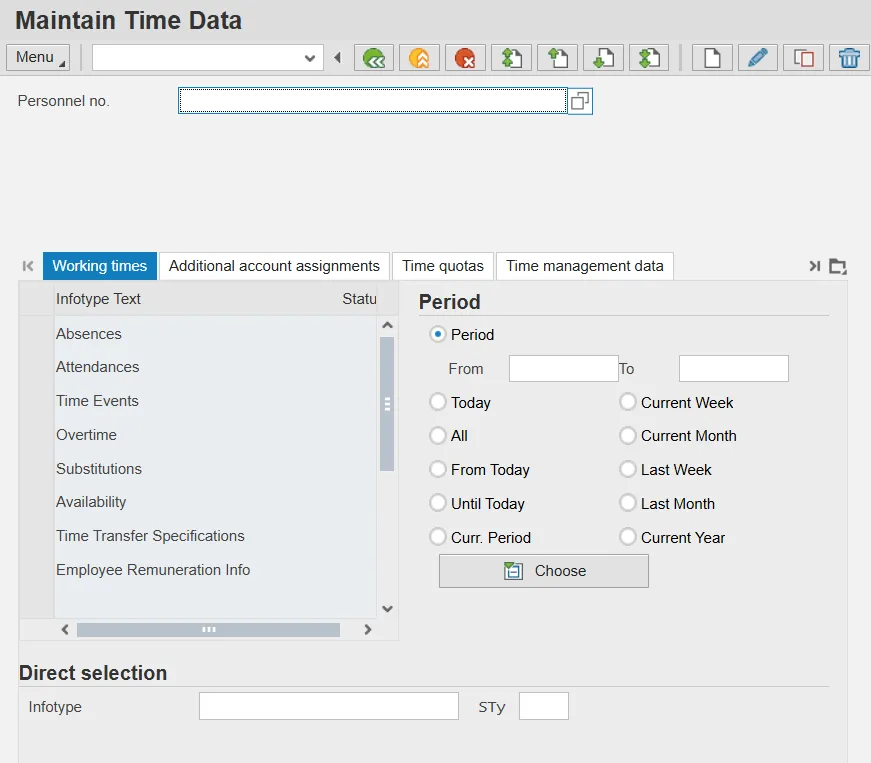The width and height of the screenshot is (871, 763).
Task: Click the Create blank page icon
Action: (712, 58)
